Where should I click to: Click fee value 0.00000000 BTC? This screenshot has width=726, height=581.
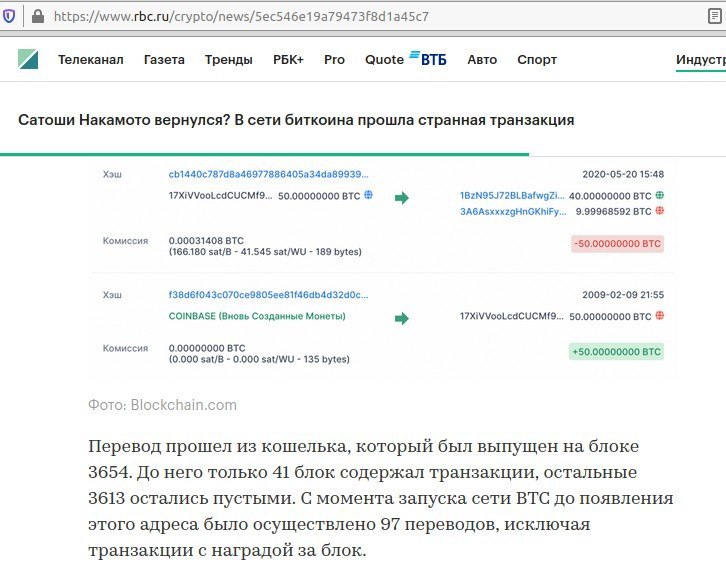point(207,348)
